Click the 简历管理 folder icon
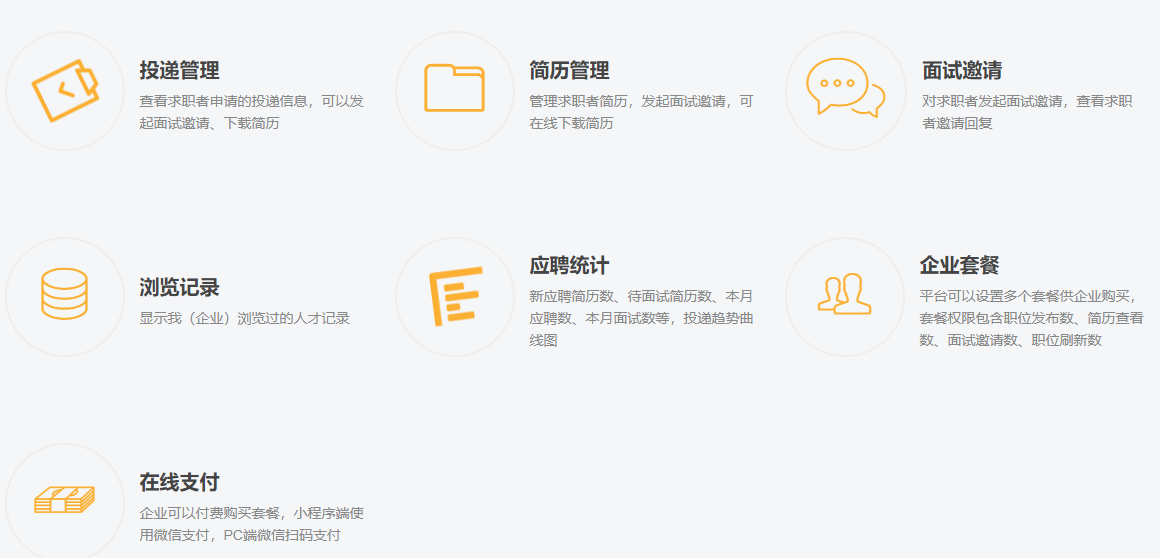The width and height of the screenshot is (1160, 558). 454,88
